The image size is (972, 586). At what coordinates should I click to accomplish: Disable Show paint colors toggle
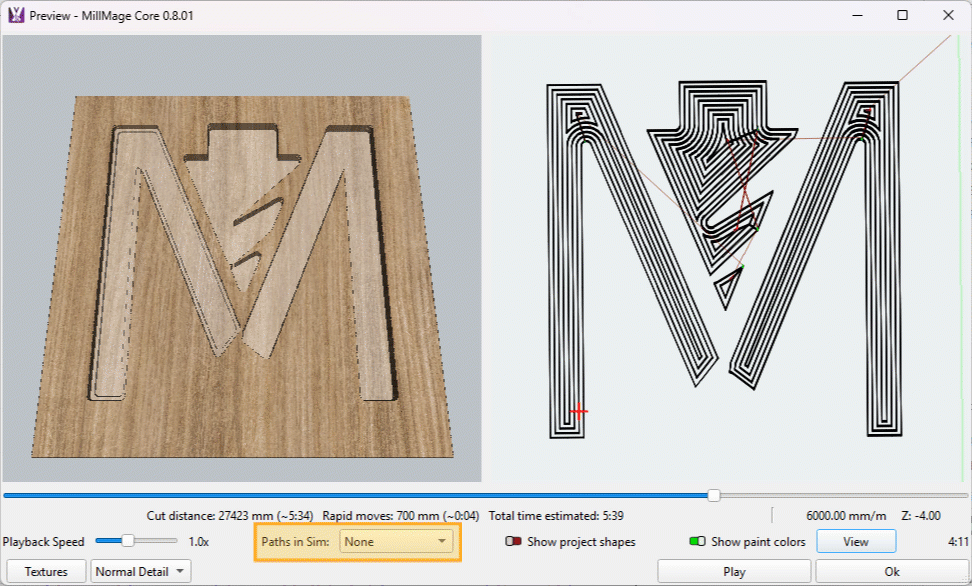698,542
